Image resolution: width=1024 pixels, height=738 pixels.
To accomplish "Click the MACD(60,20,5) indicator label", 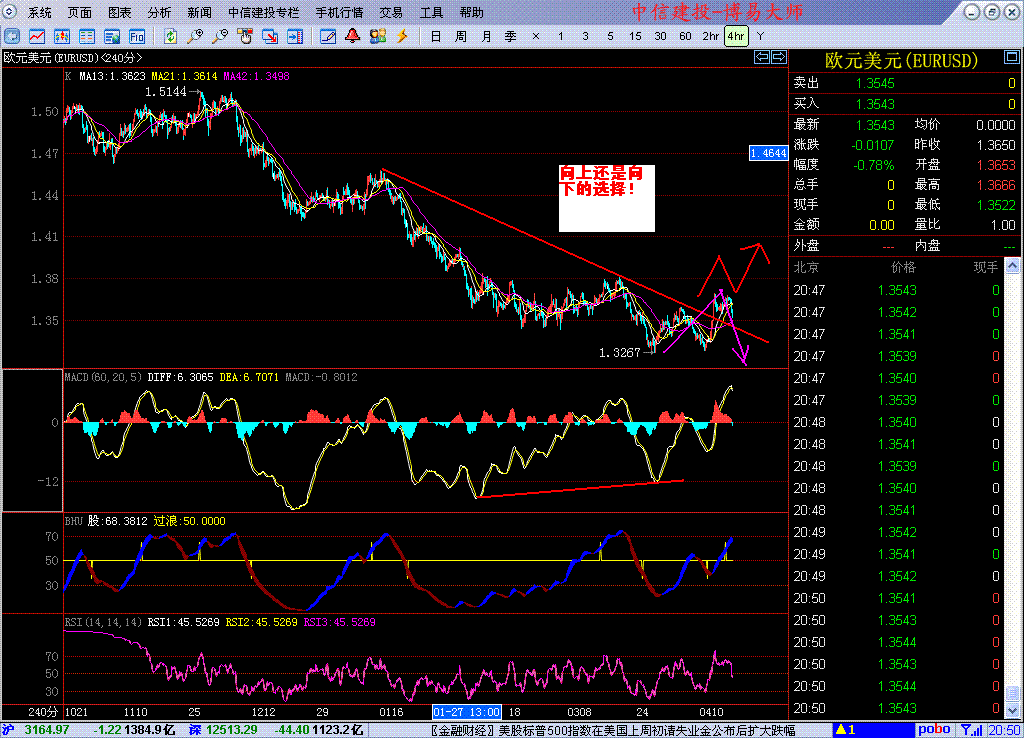I will (103, 377).
